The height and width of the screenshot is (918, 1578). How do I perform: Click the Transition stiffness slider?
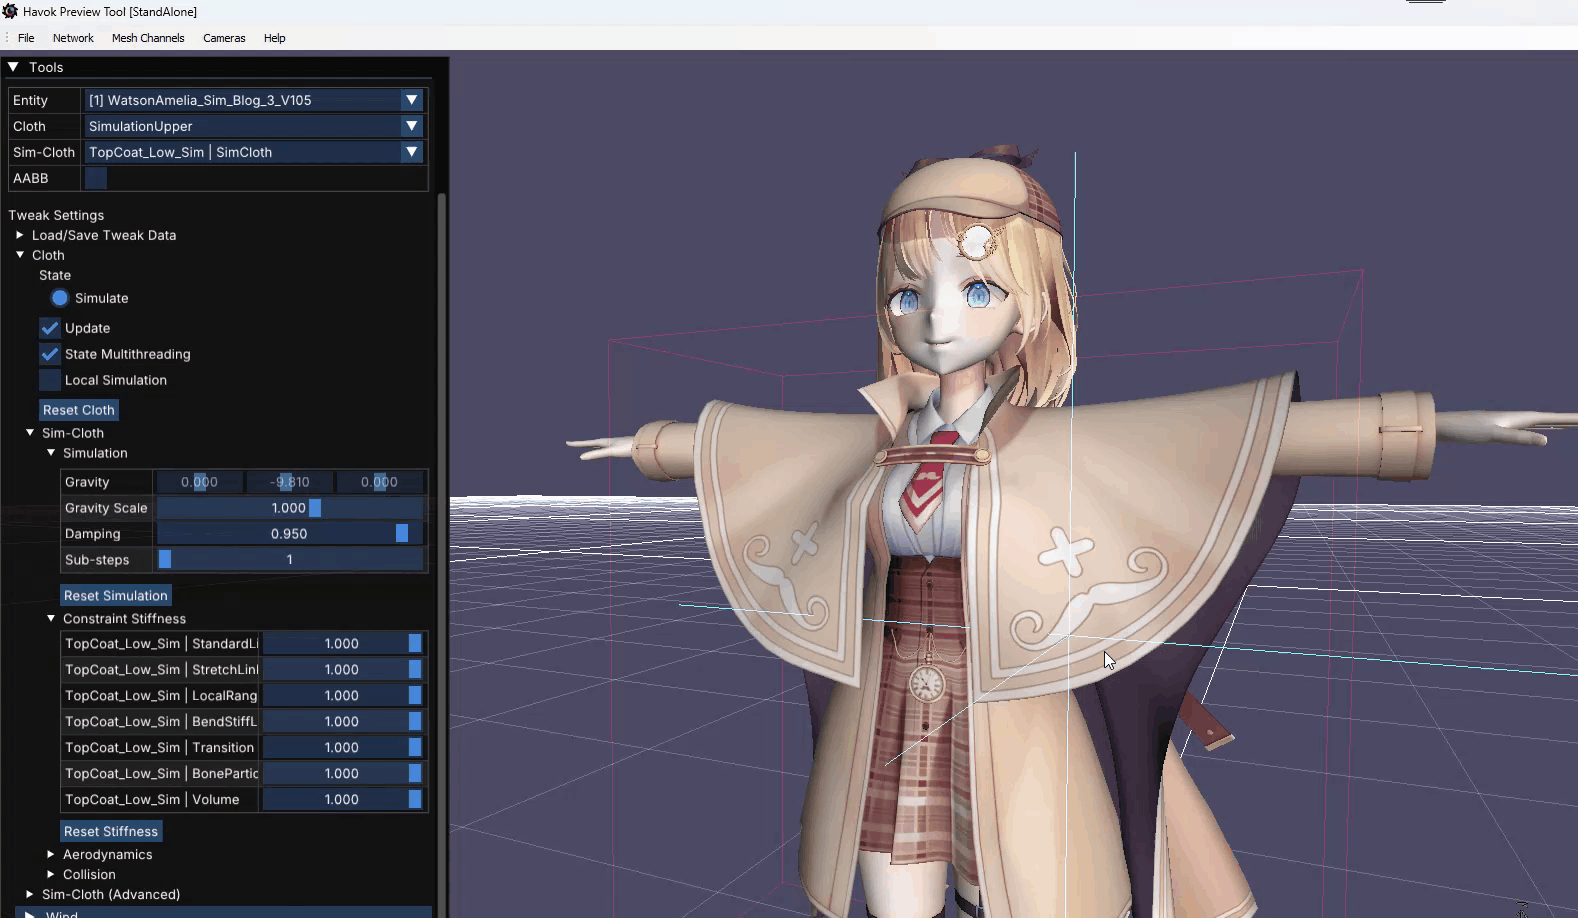click(342, 748)
